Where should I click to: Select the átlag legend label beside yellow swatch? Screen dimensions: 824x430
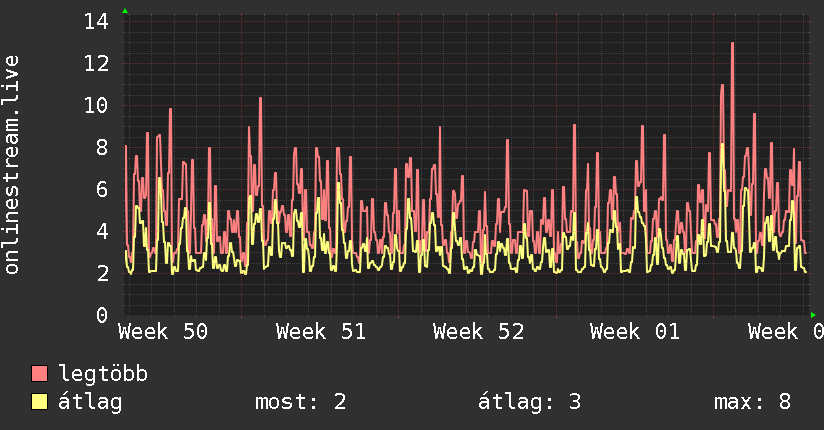click(90, 402)
